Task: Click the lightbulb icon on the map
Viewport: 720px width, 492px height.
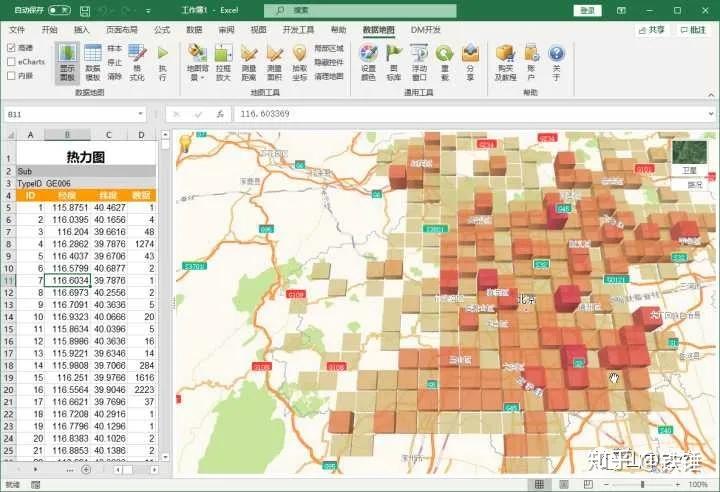Action: [x=185, y=142]
